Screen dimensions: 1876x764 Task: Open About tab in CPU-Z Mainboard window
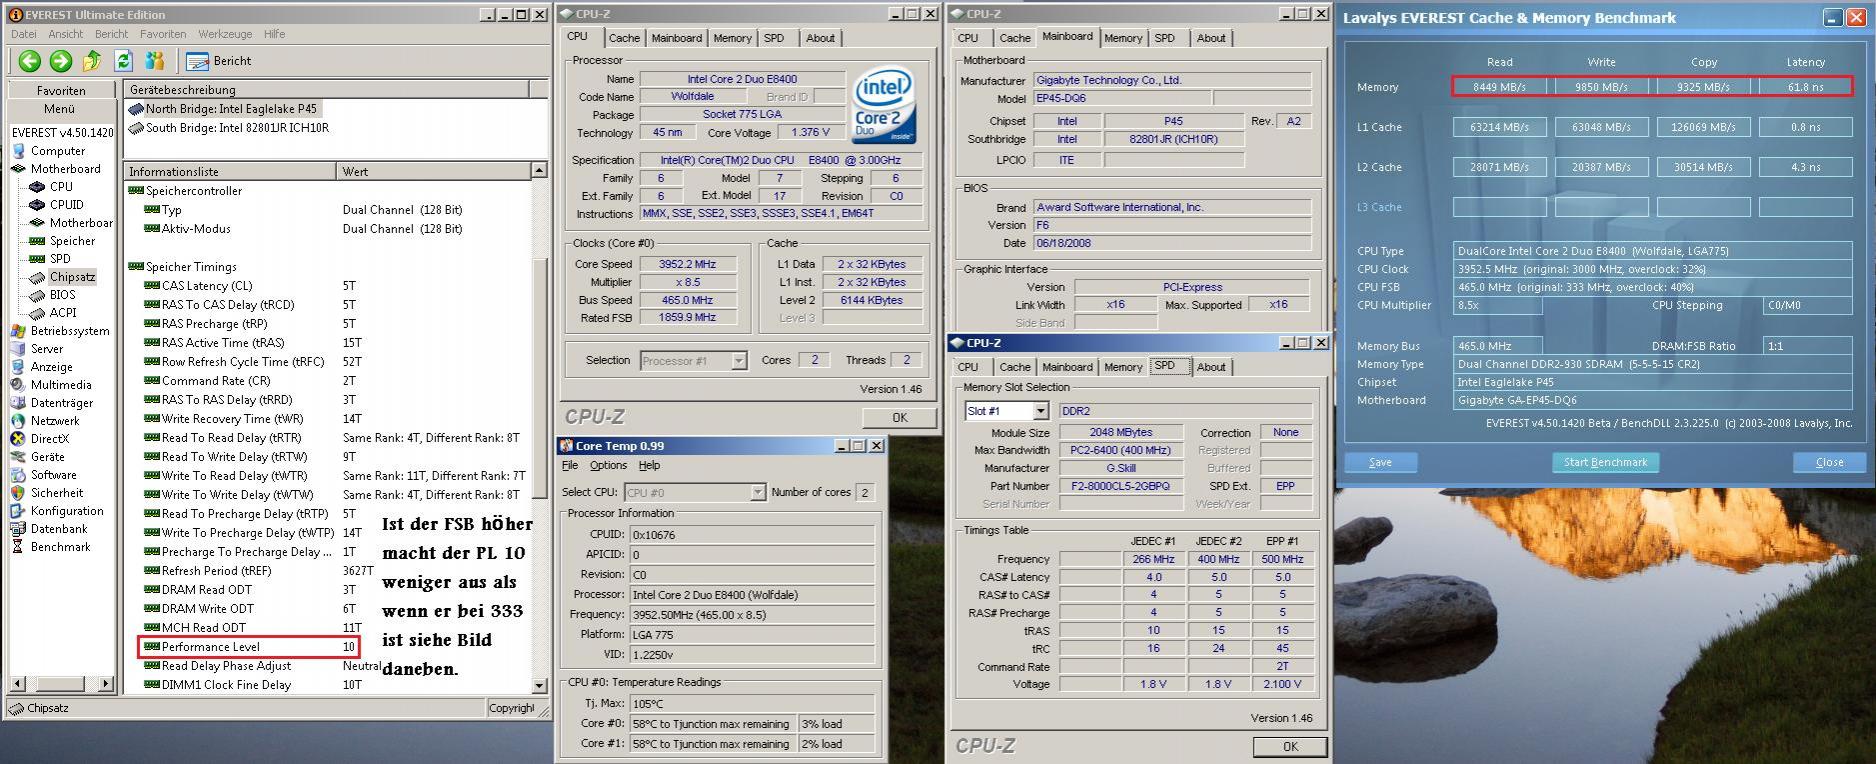[1211, 38]
